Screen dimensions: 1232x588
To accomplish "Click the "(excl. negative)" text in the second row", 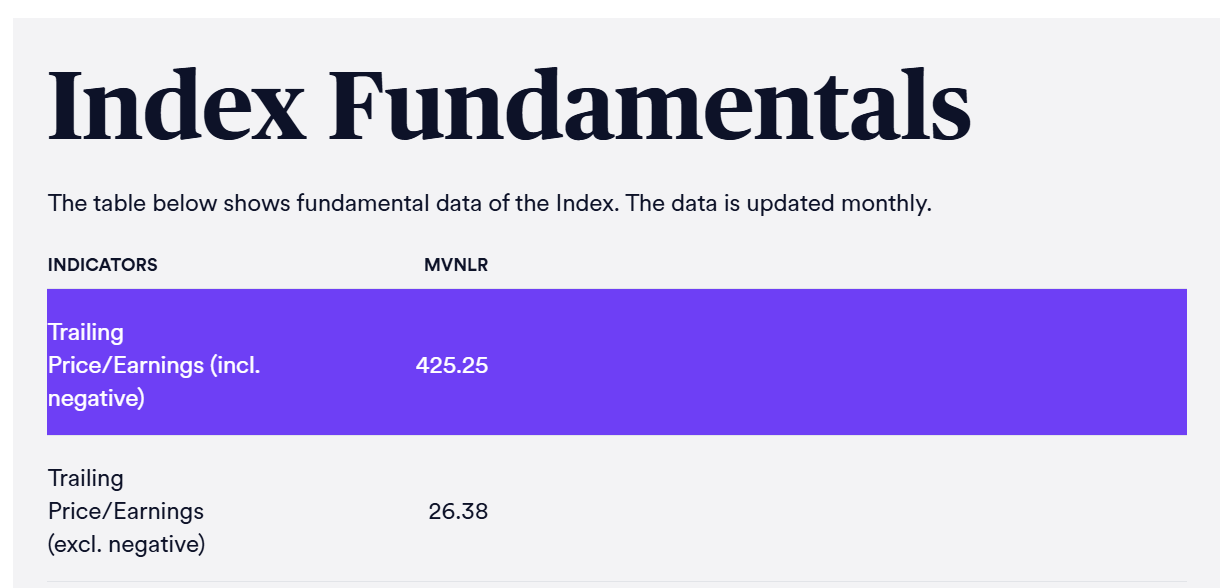I will click(x=126, y=545).
